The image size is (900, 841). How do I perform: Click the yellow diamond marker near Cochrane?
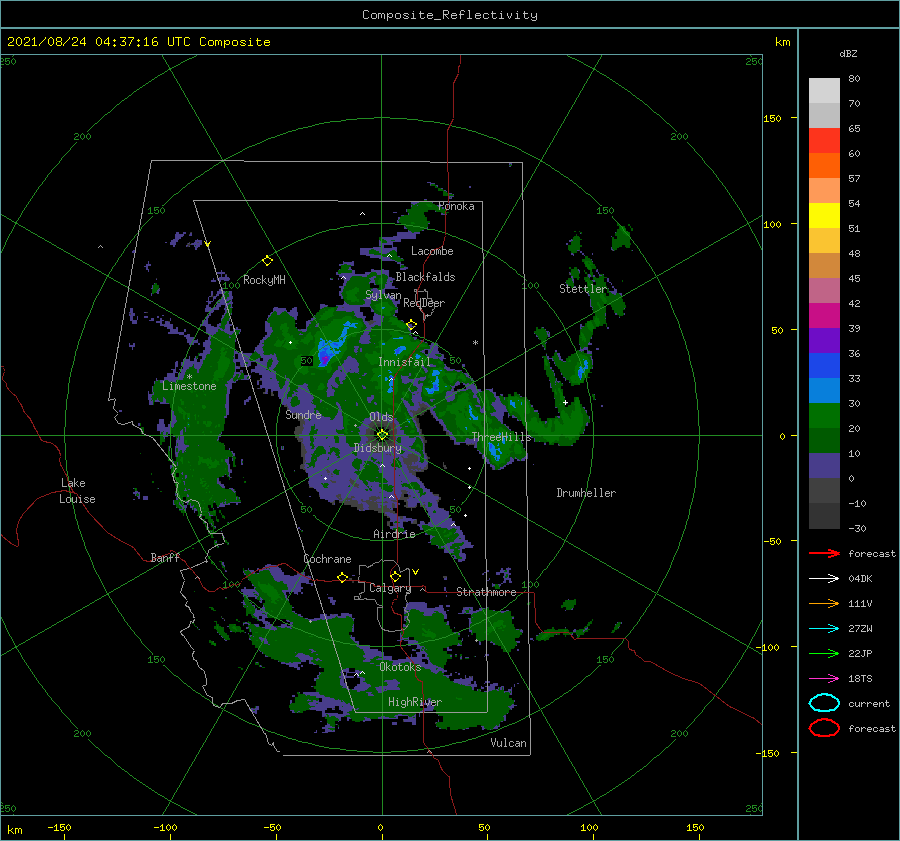tap(342, 577)
